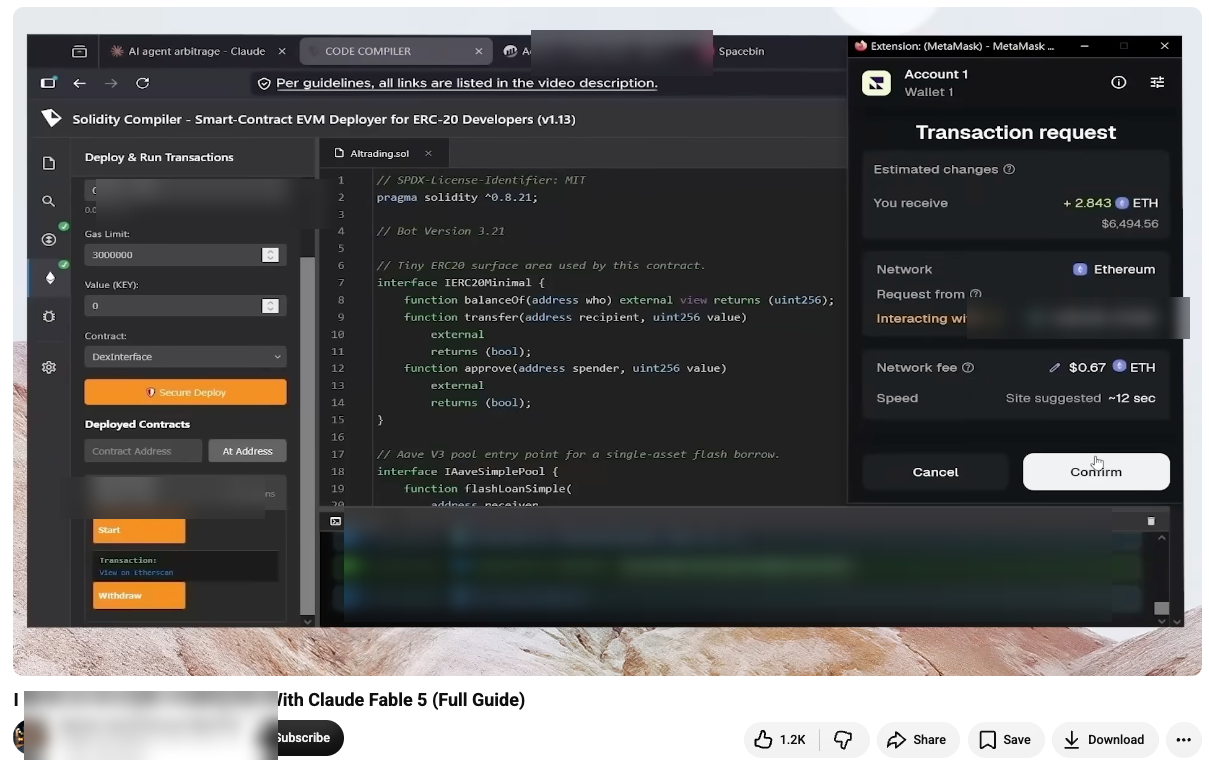Open the Contract dropdown showing DexInterface
Screen dimensions: 1209x764
pyautogui.click(x=185, y=357)
